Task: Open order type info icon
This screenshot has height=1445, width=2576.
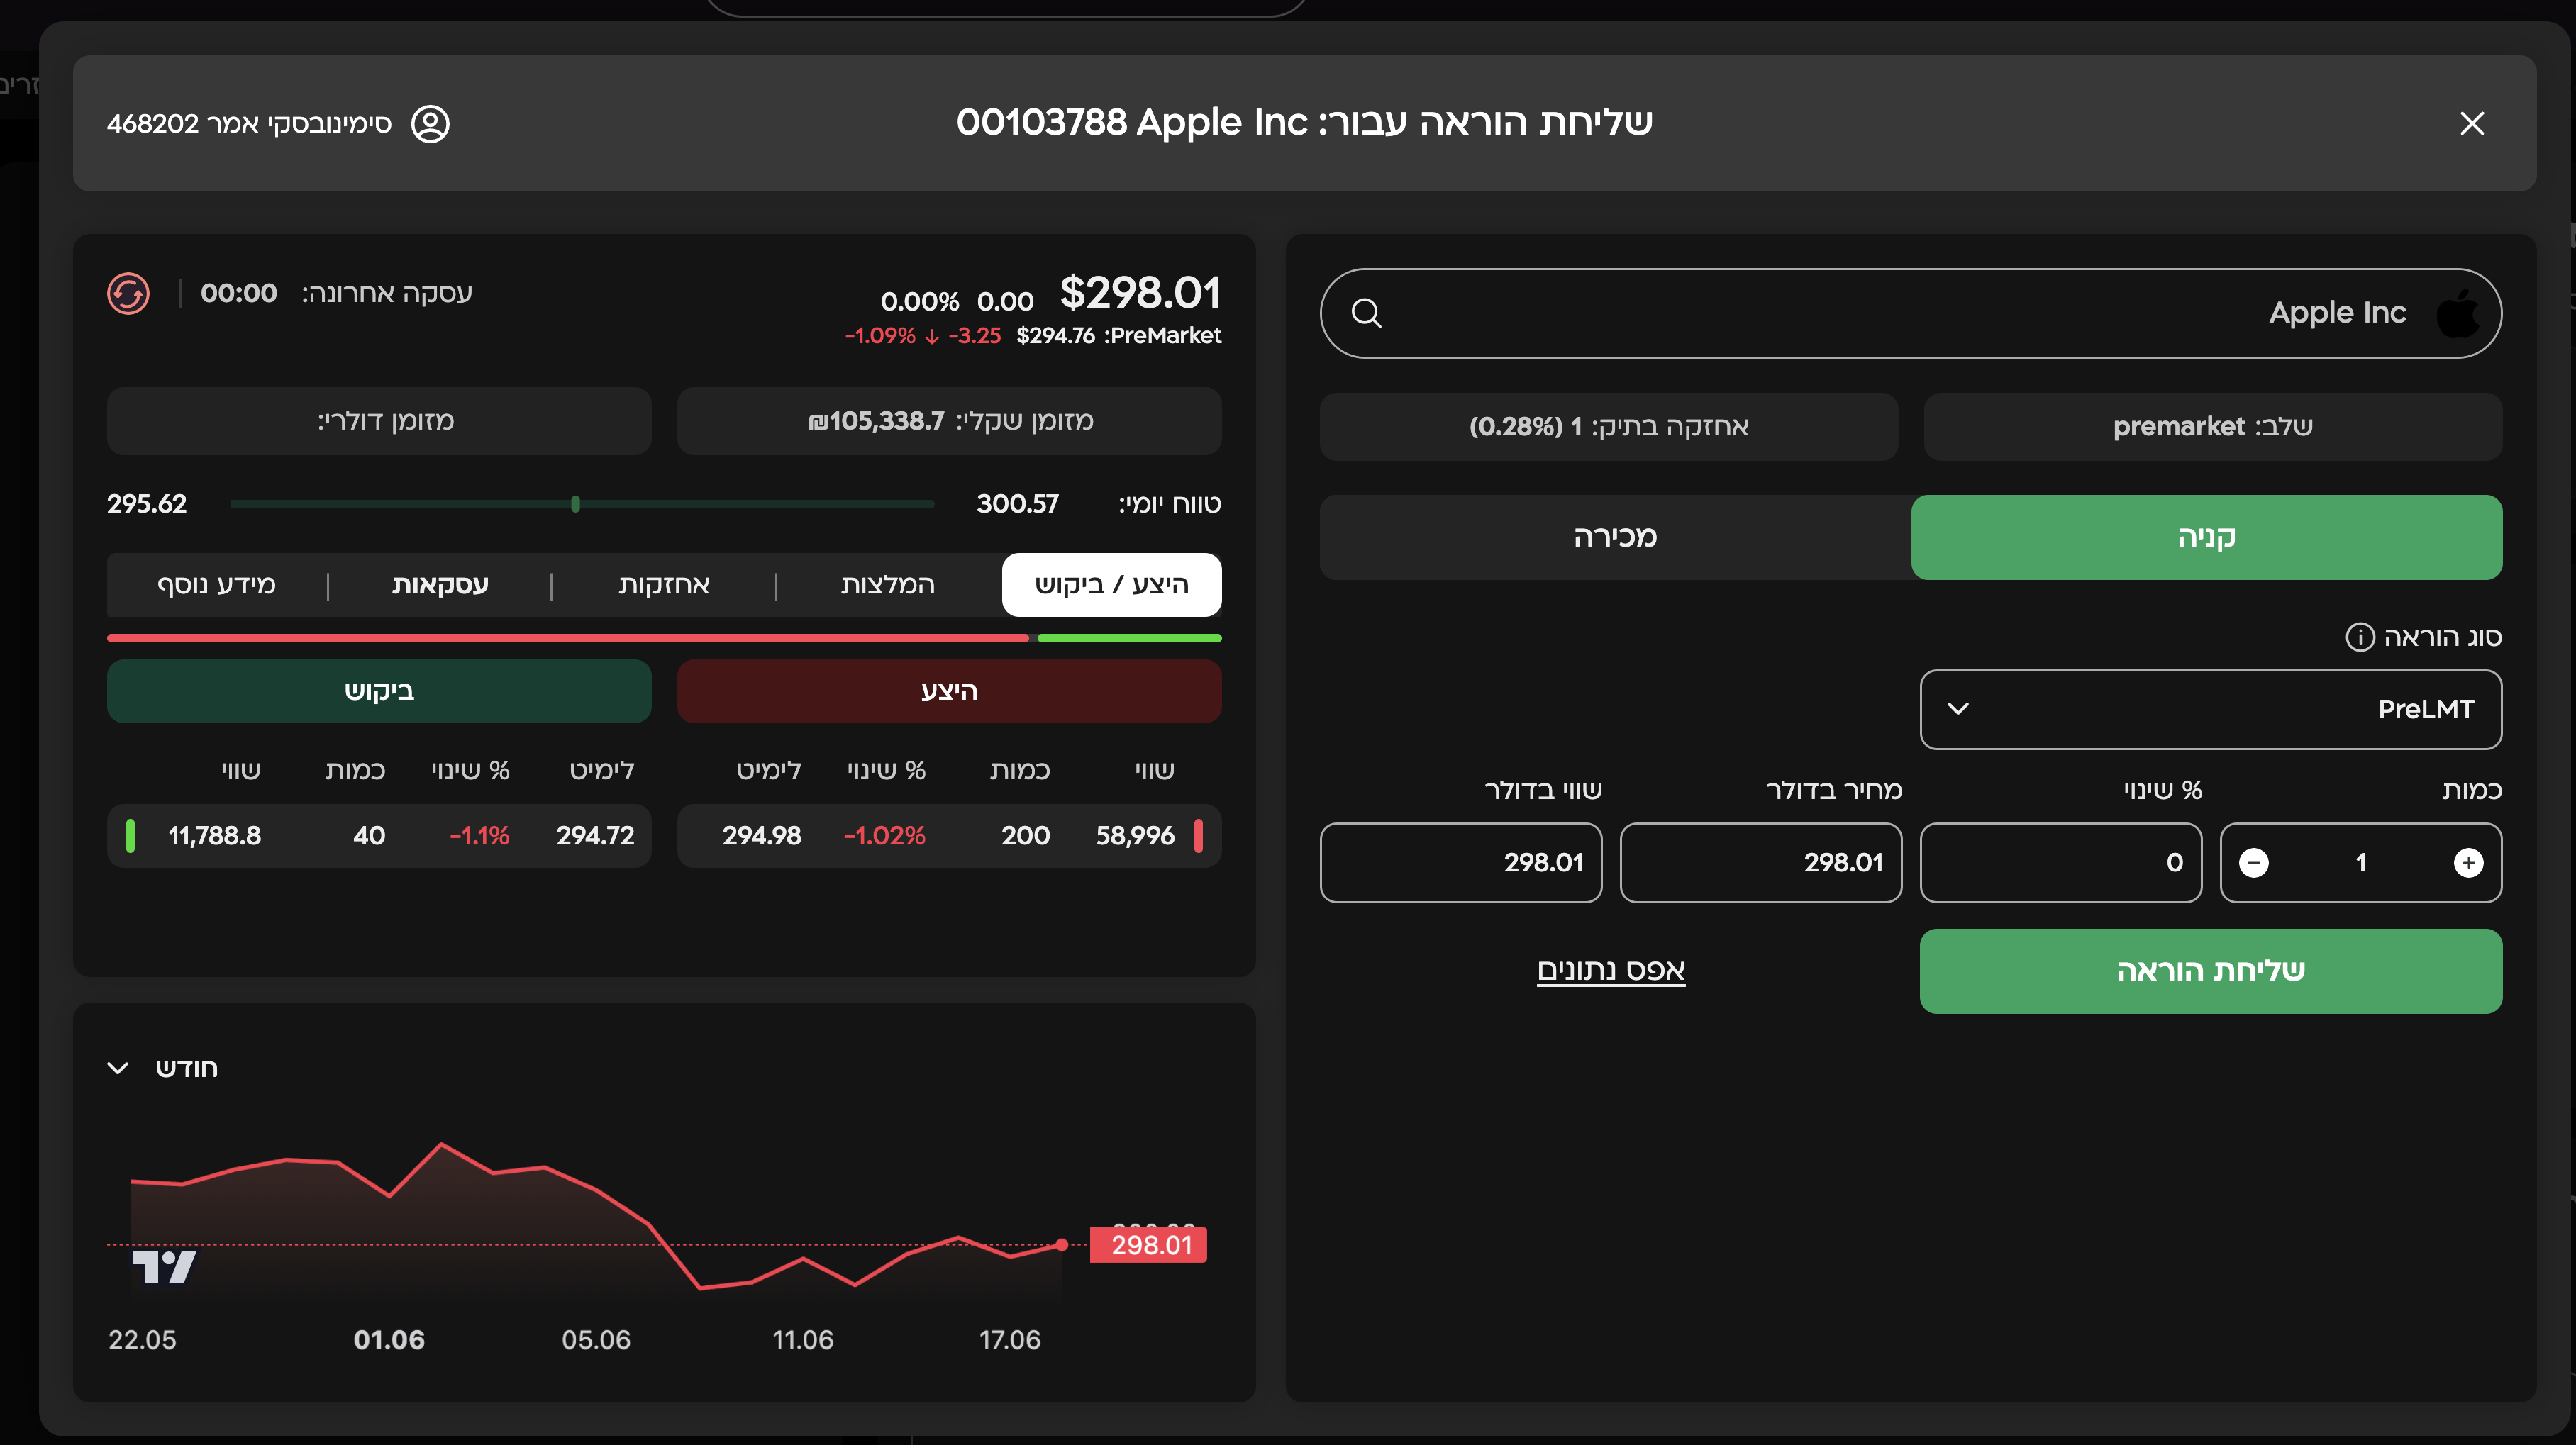Action: (2359, 637)
